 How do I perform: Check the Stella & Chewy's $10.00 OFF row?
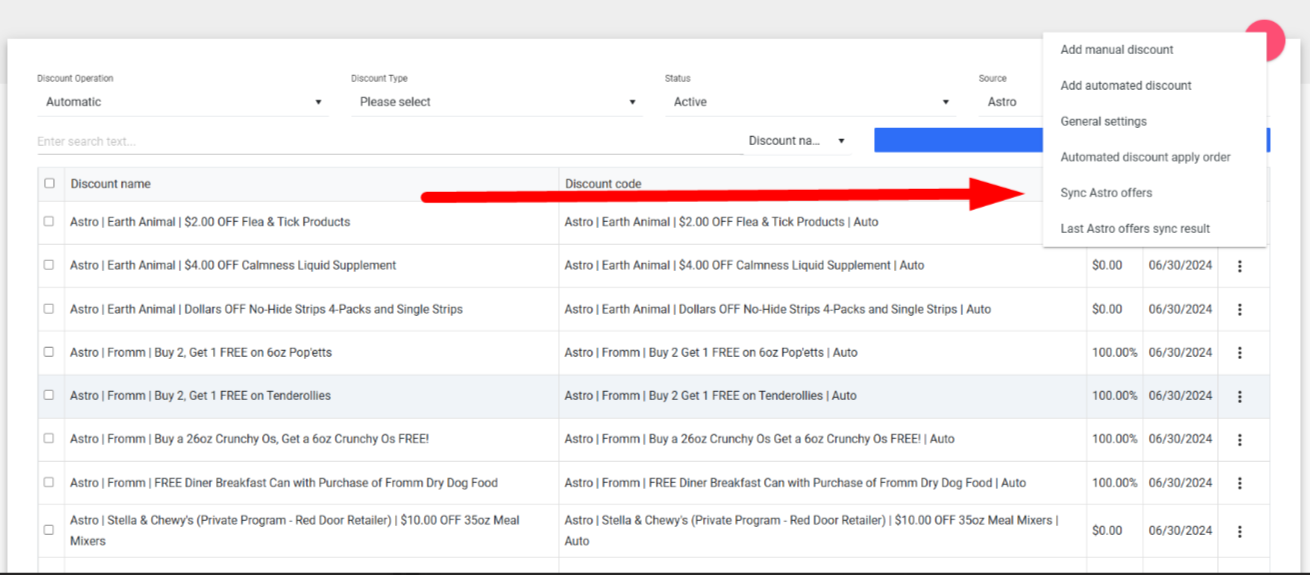(x=49, y=530)
